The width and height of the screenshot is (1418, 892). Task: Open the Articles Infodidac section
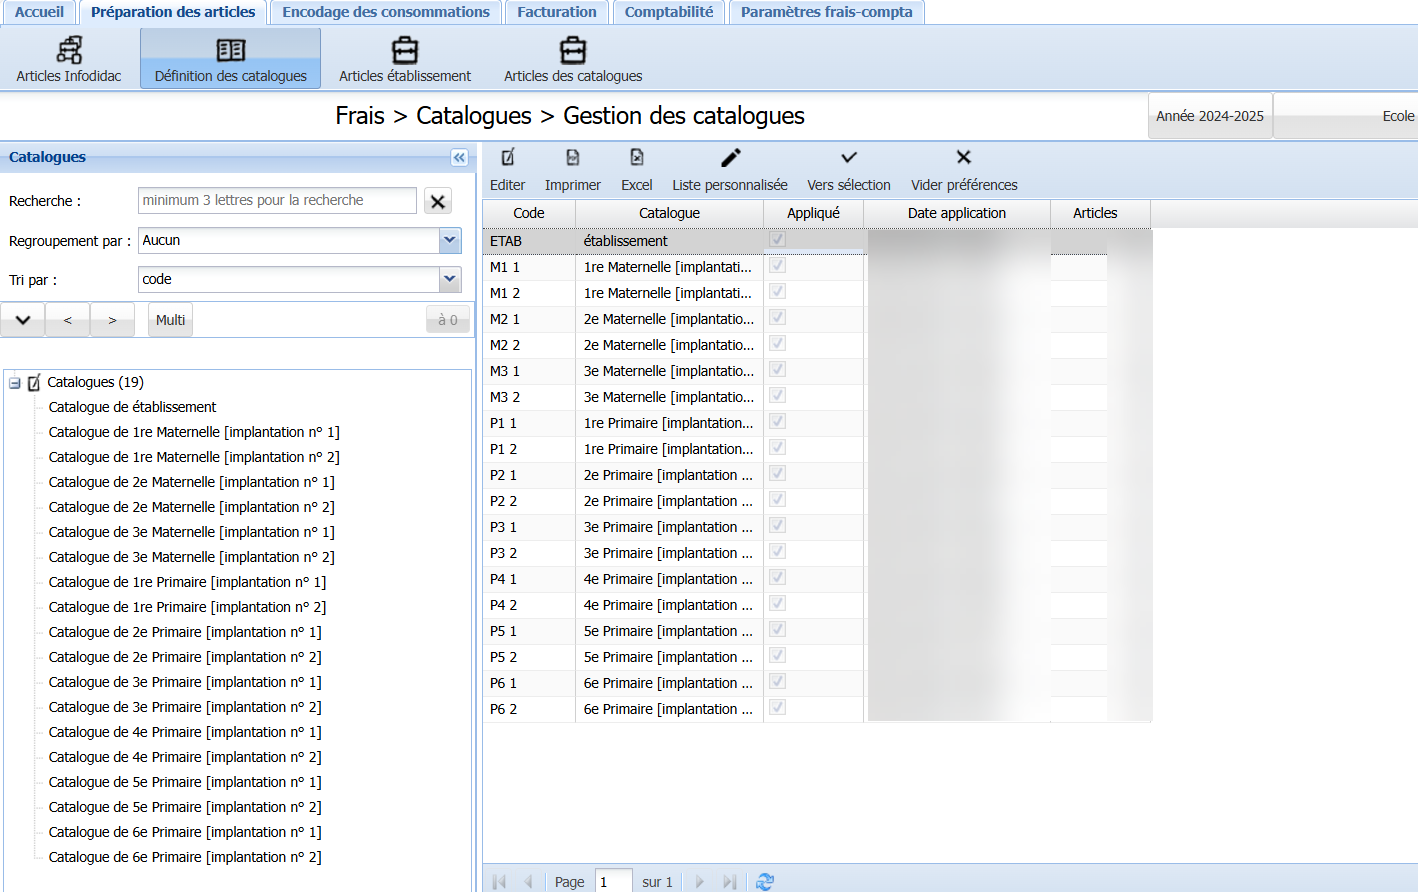click(69, 59)
